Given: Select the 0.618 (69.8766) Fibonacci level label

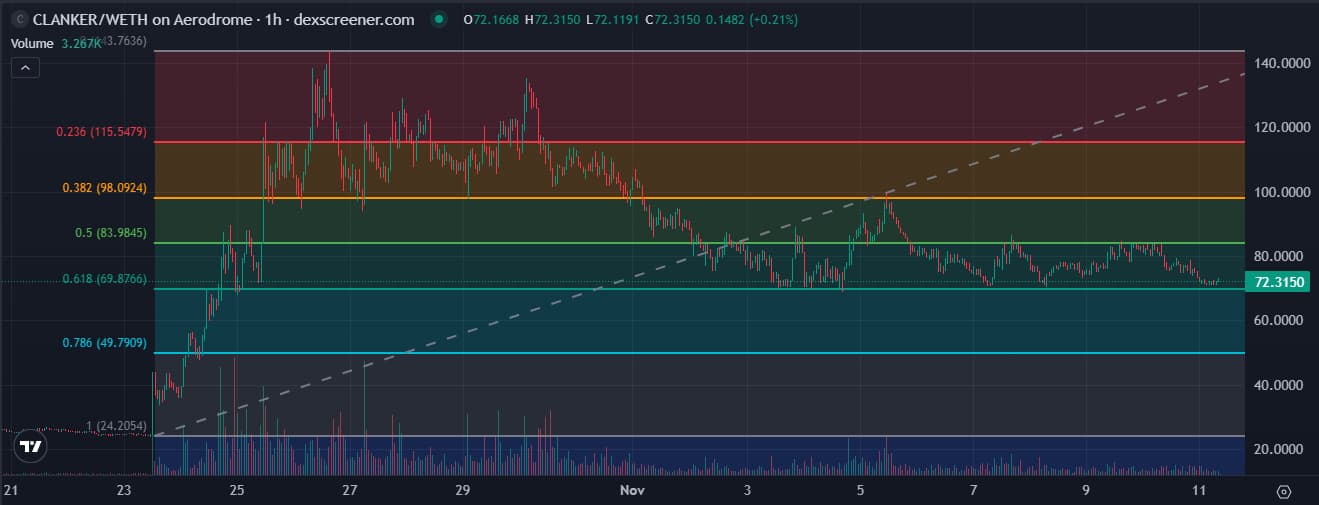Looking at the screenshot, I should (102, 279).
